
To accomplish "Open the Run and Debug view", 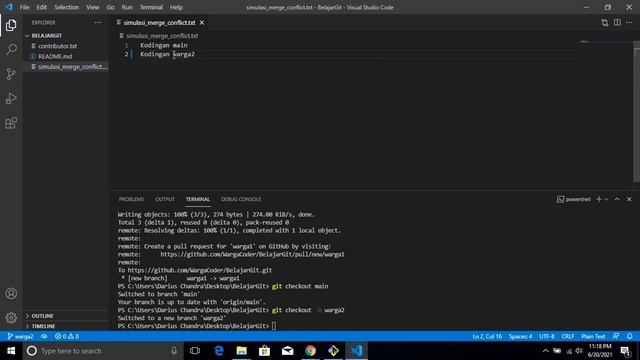I will pos(11,98).
